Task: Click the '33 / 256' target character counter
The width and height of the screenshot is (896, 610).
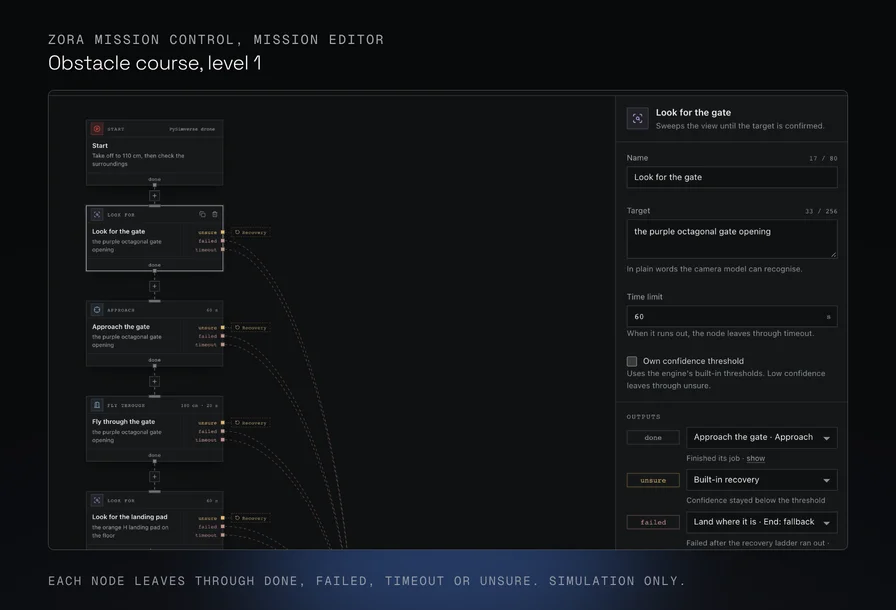Action: click(x=821, y=211)
